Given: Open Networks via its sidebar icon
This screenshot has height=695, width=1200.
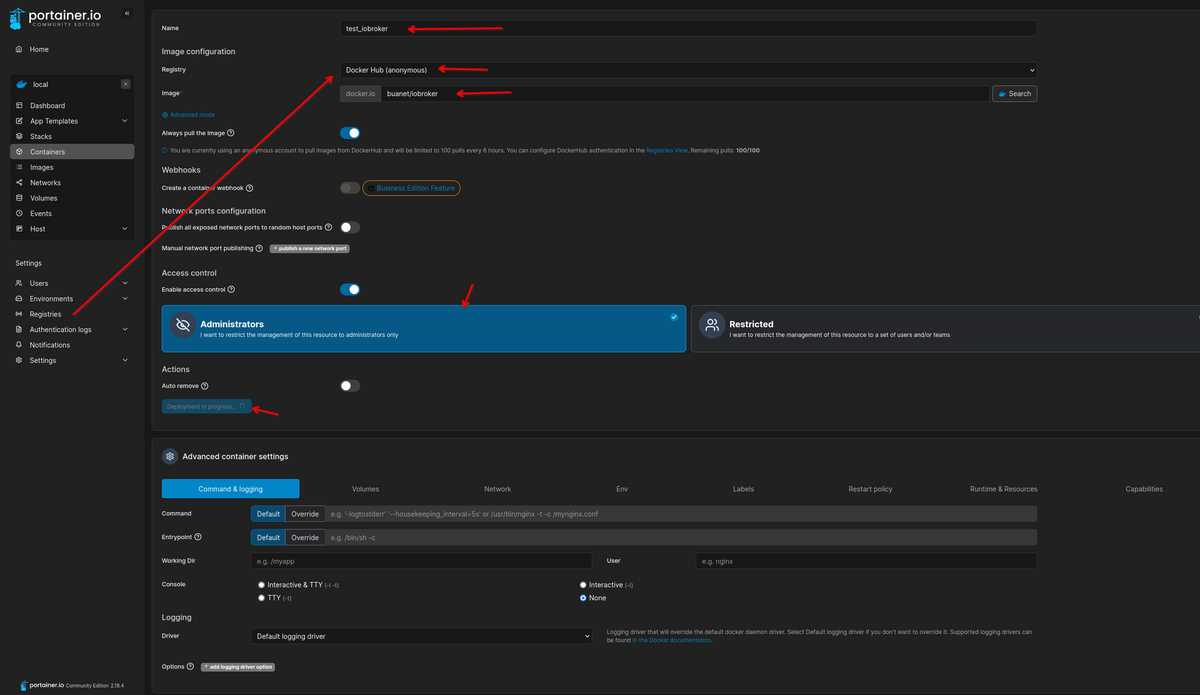Looking at the screenshot, I should point(20,183).
